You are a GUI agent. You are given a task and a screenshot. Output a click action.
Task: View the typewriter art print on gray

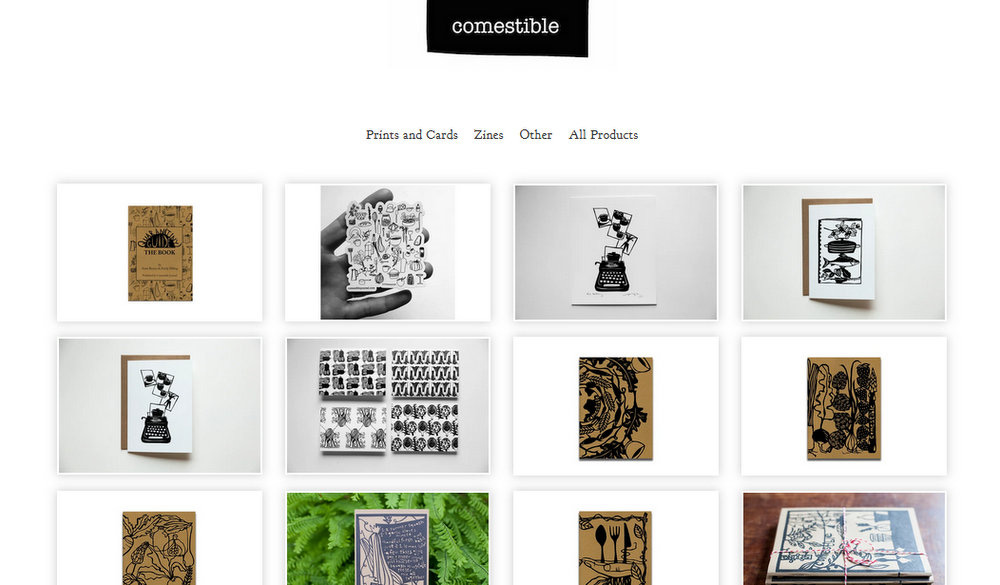(x=616, y=253)
